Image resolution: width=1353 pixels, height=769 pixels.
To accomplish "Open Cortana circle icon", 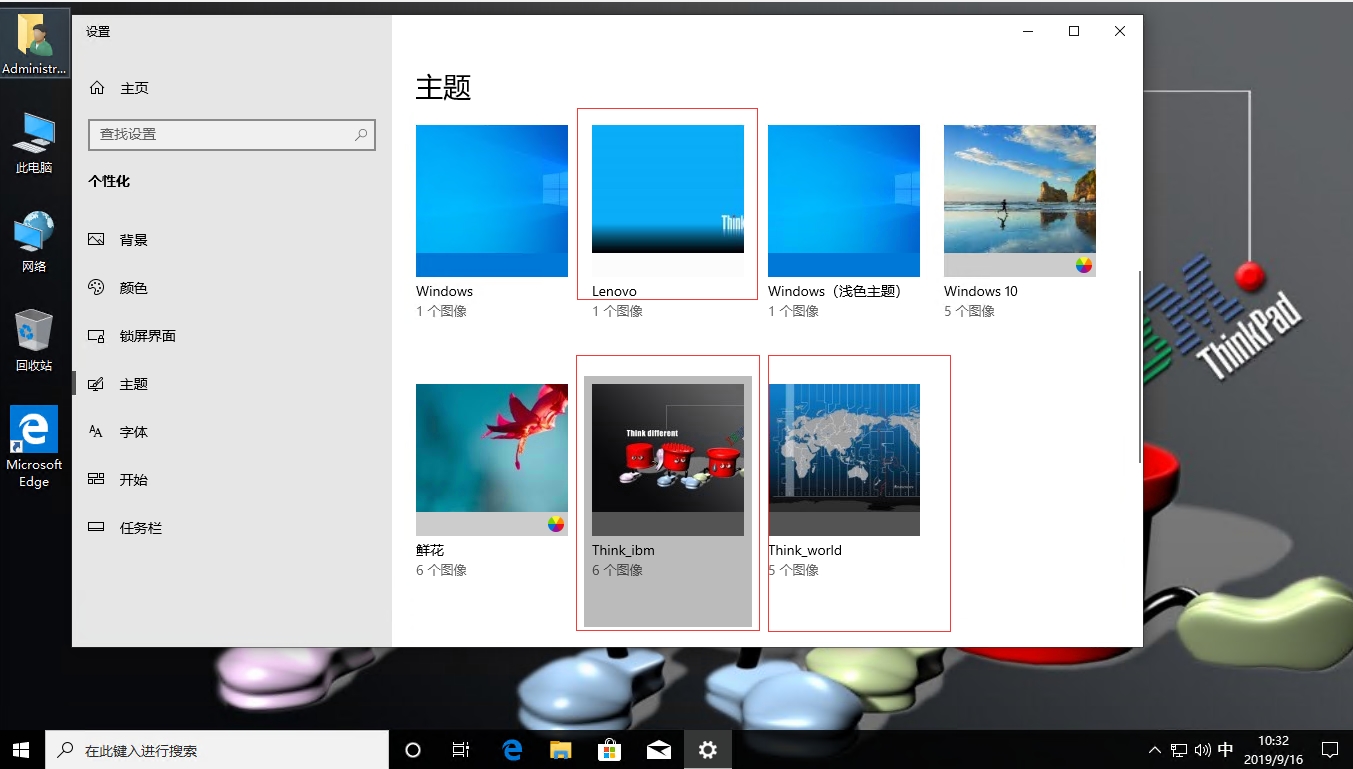I will (412, 750).
